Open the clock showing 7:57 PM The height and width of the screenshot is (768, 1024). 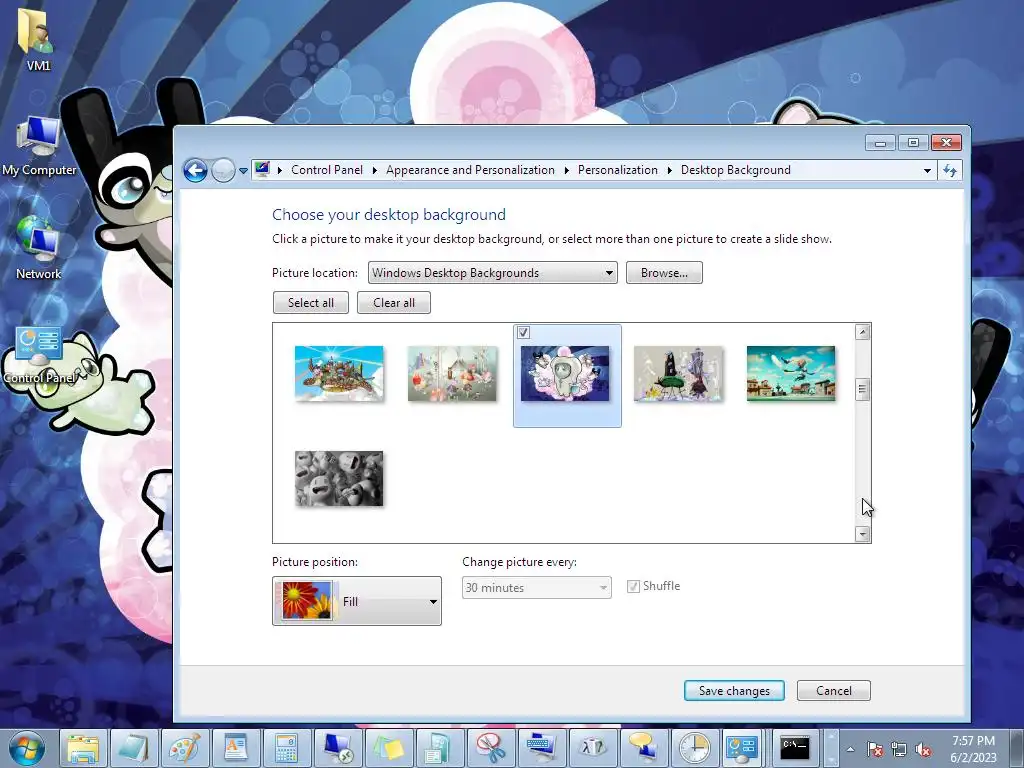point(973,748)
